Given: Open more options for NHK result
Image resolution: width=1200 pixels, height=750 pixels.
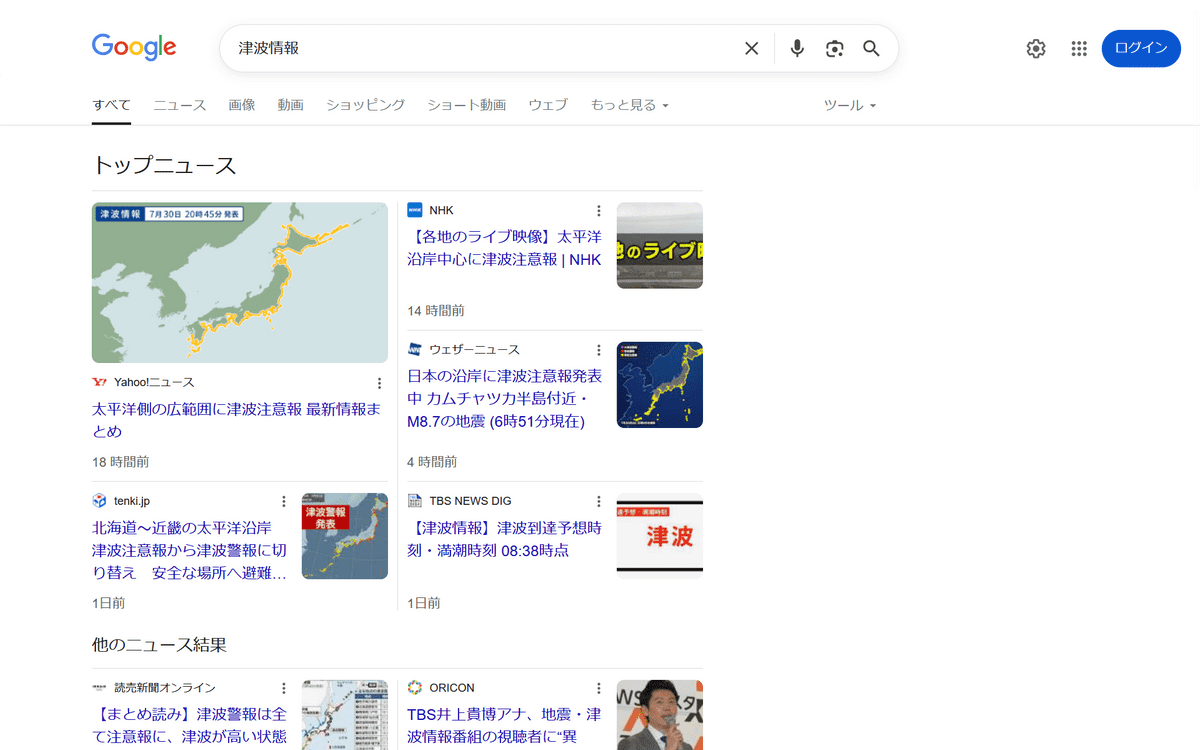Looking at the screenshot, I should (599, 211).
